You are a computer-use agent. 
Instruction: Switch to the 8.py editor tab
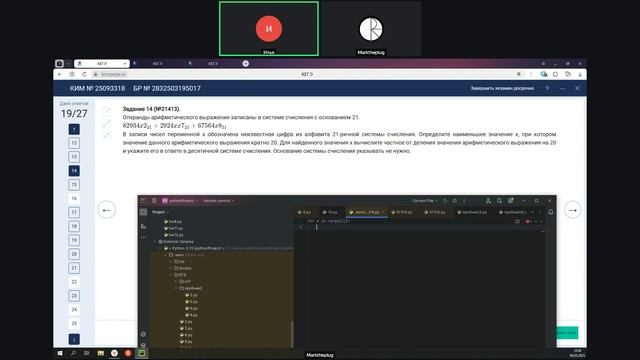304,212
